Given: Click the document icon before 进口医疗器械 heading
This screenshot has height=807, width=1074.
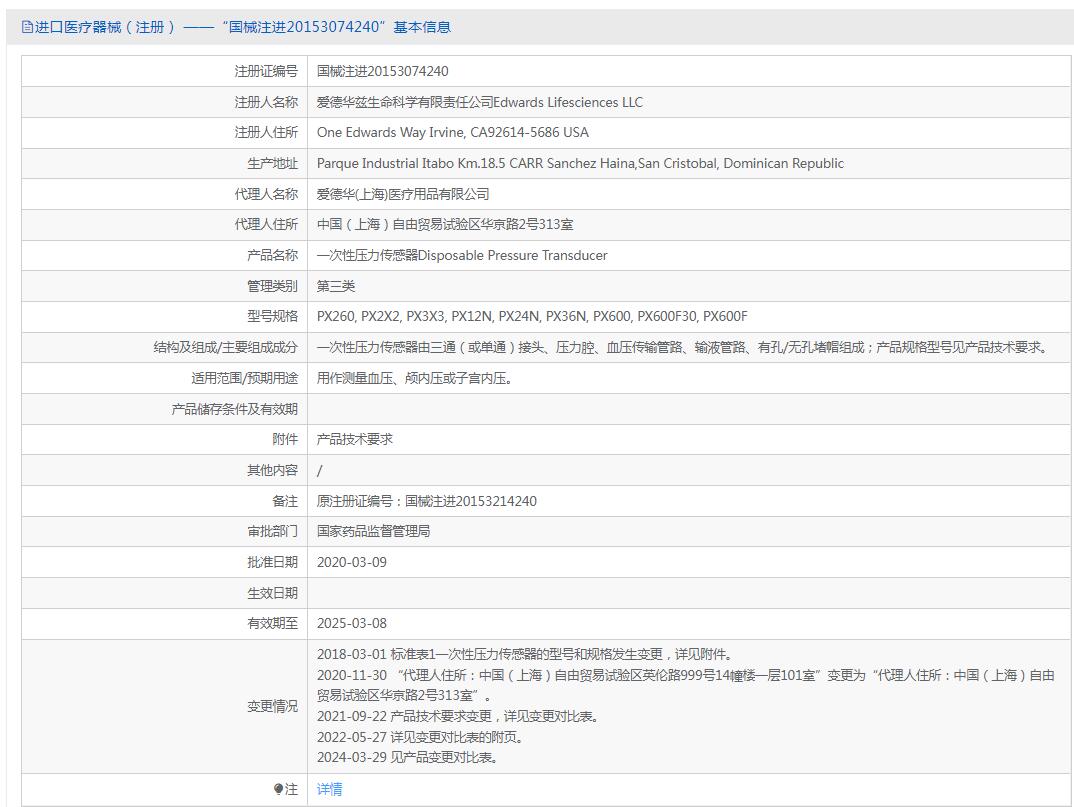Looking at the screenshot, I should coord(27,27).
